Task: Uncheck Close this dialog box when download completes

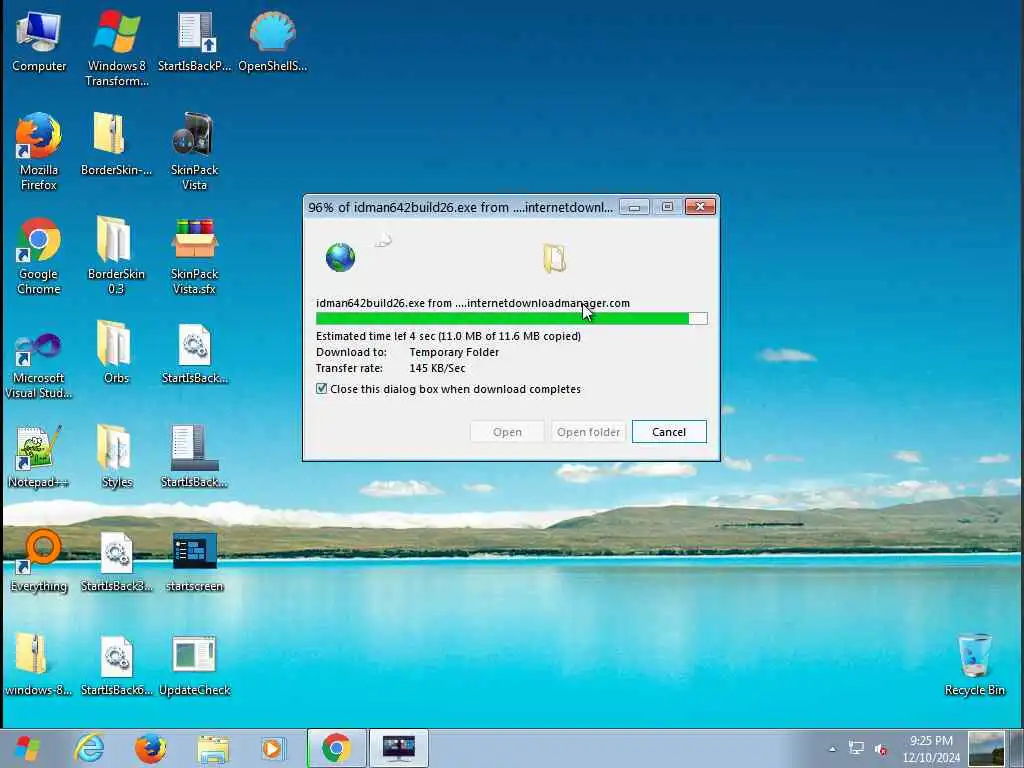Action: (321, 389)
